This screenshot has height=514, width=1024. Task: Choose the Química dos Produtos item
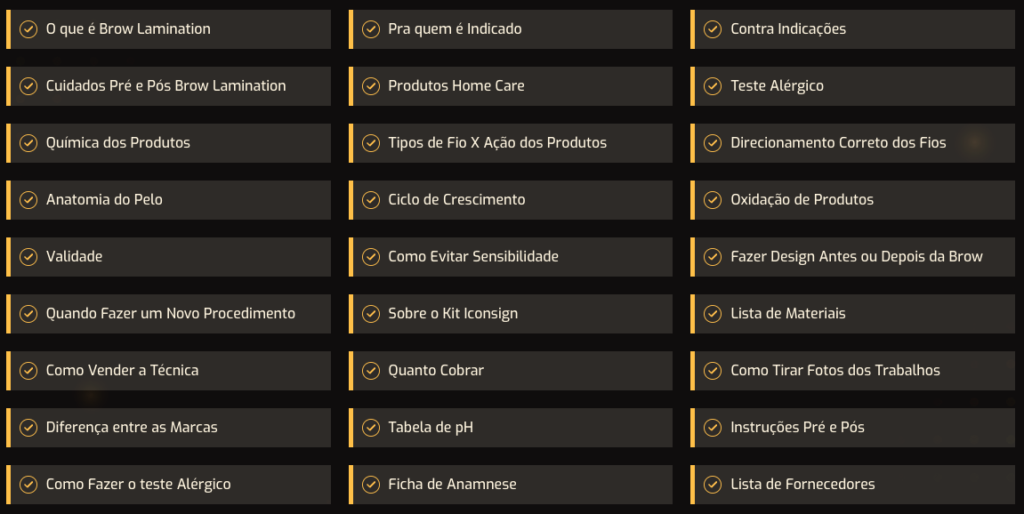(x=168, y=143)
